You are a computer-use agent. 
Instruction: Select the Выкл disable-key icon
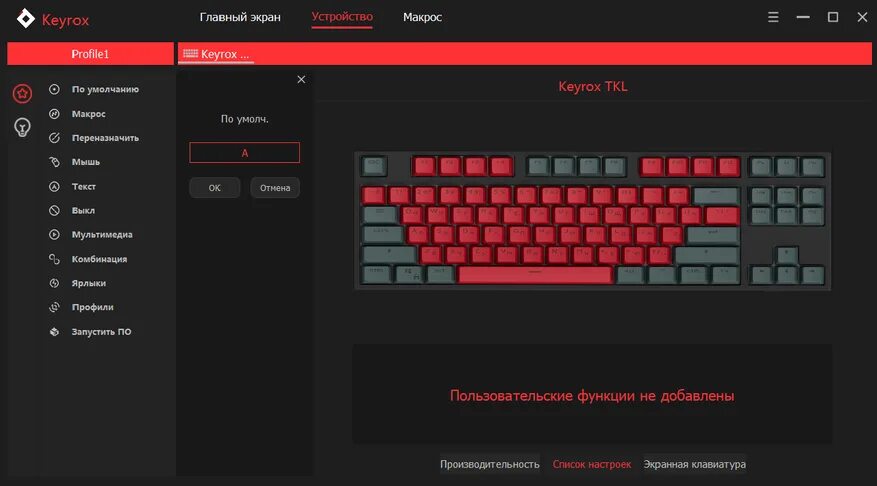click(x=54, y=210)
